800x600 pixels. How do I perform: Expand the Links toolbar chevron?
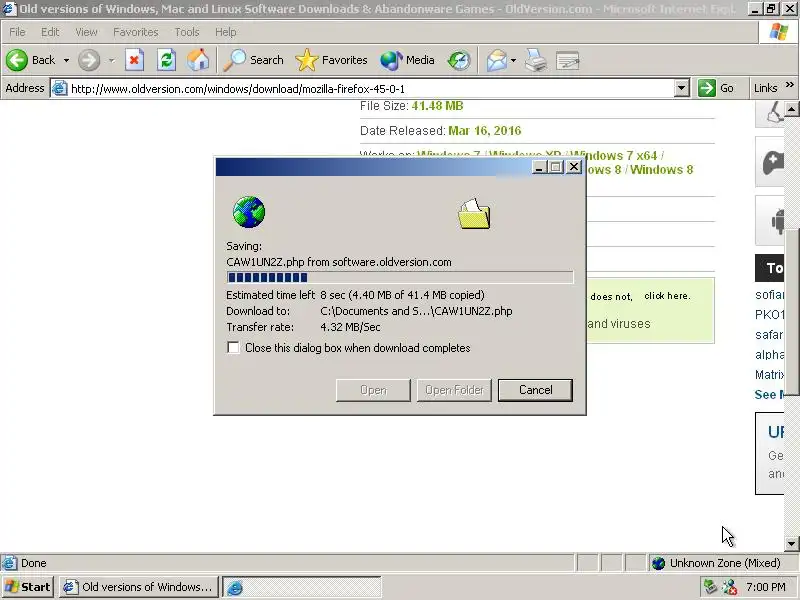[790, 85]
